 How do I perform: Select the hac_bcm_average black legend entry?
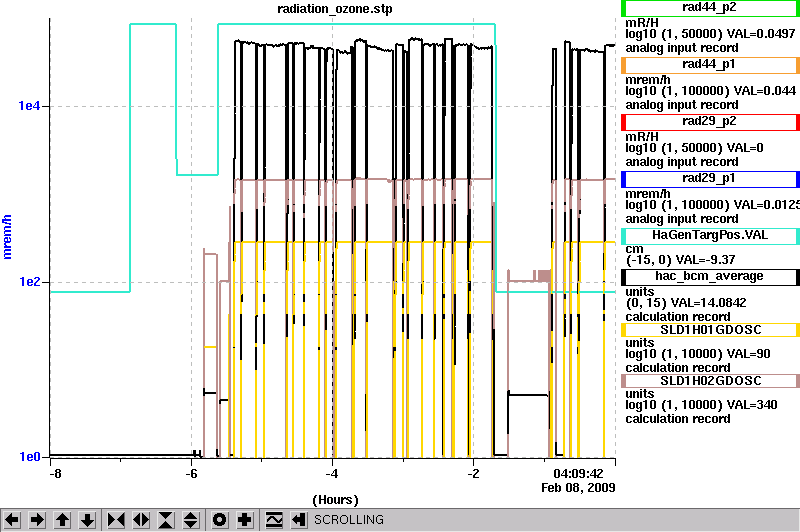point(710,277)
